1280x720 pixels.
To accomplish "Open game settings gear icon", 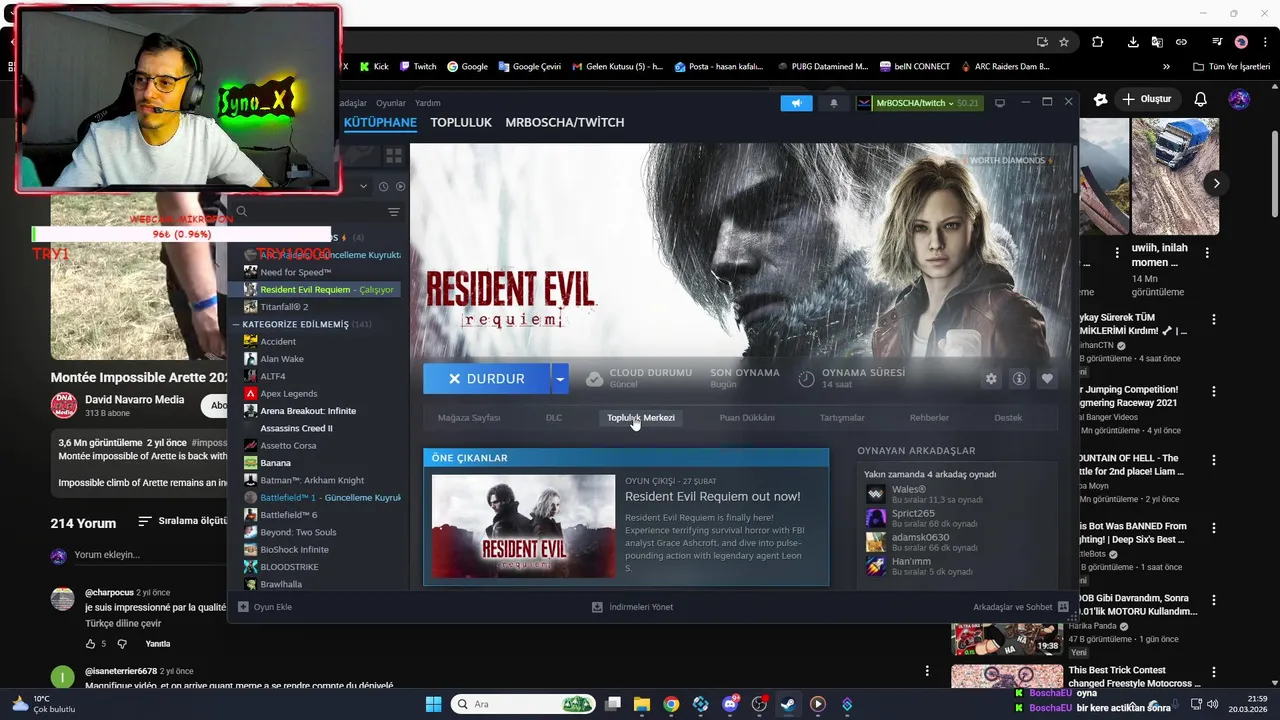I will tap(991, 379).
